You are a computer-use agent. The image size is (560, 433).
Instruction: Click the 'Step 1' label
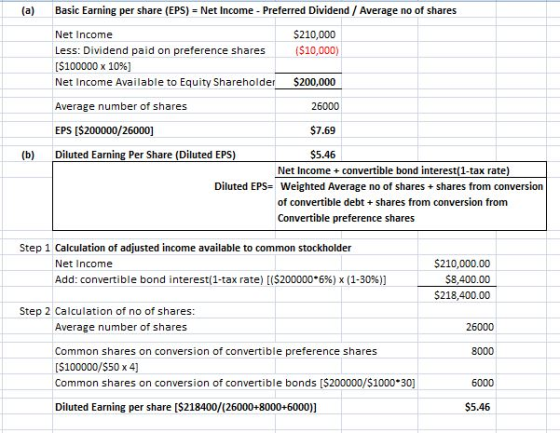pyautogui.click(x=35, y=248)
